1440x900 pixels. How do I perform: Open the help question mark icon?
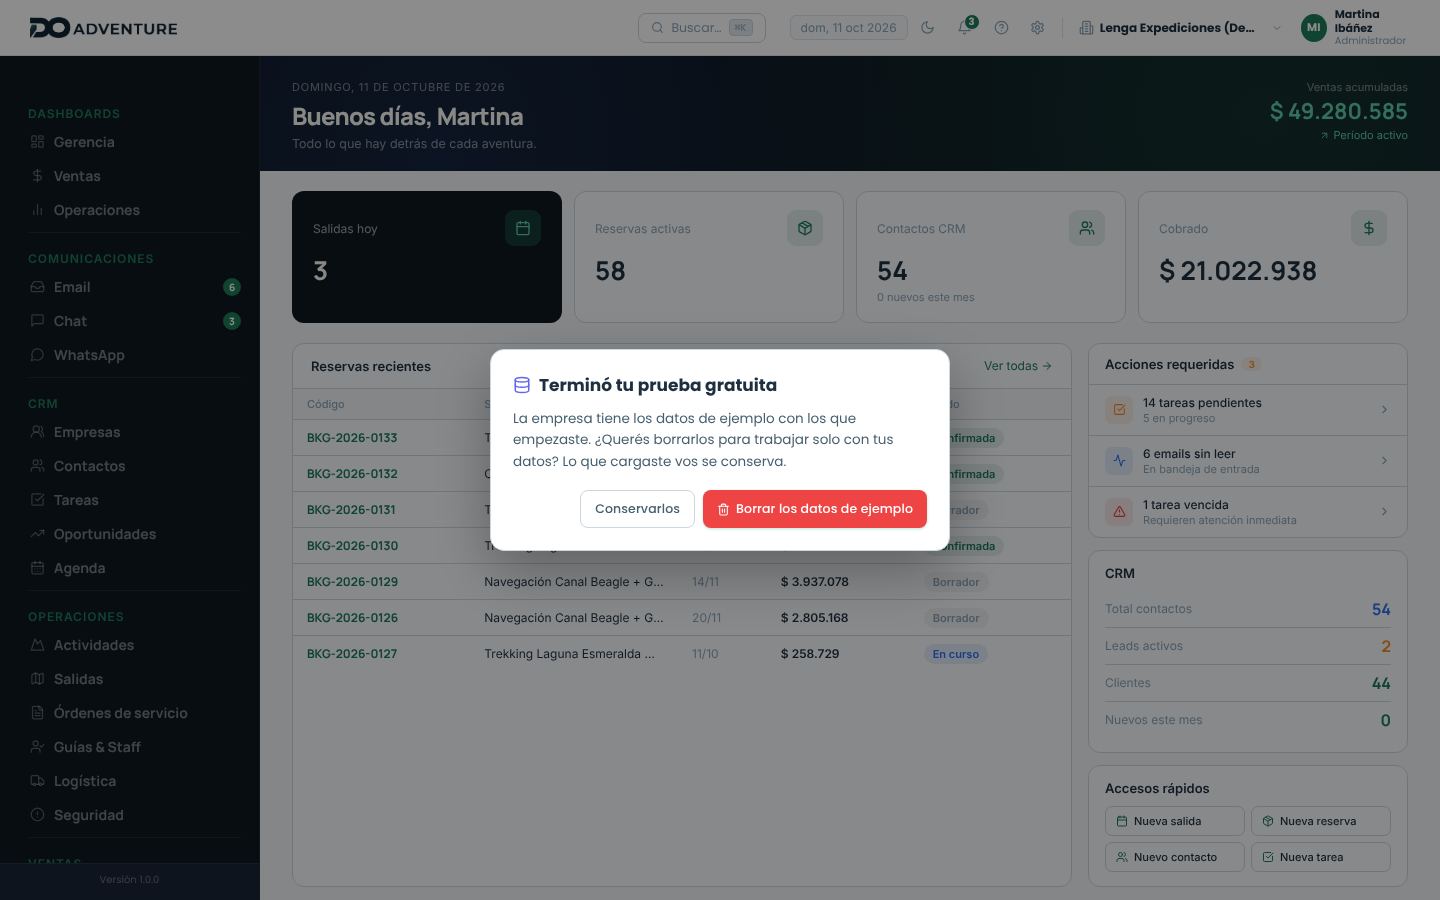point(1001,28)
